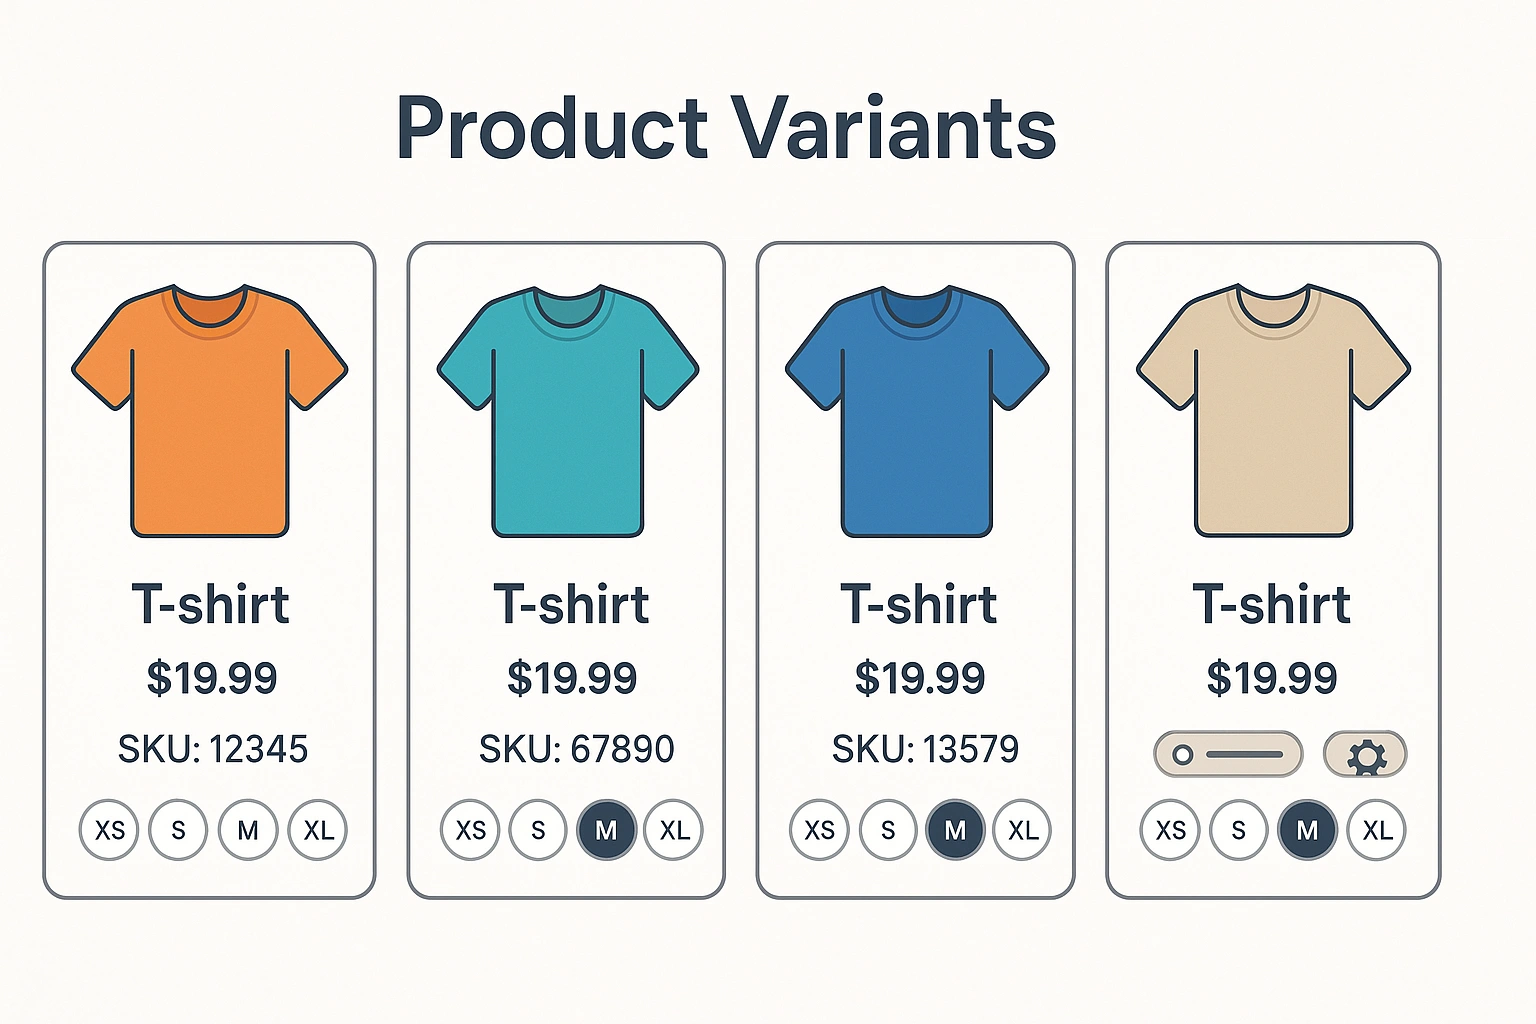Select size S on orange T-shirt
The image size is (1536, 1024).
click(178, 830)
